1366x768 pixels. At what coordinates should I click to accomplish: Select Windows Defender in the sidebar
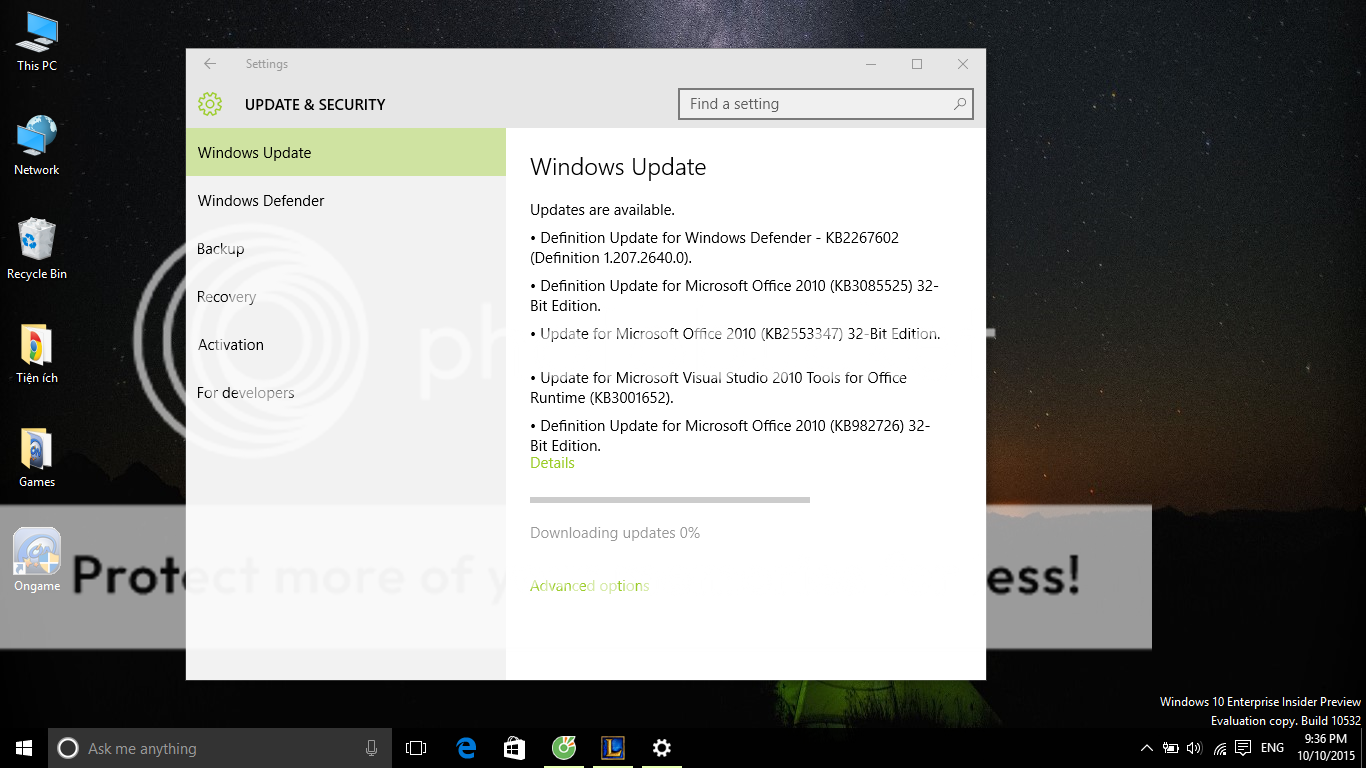tap(261, 201)
